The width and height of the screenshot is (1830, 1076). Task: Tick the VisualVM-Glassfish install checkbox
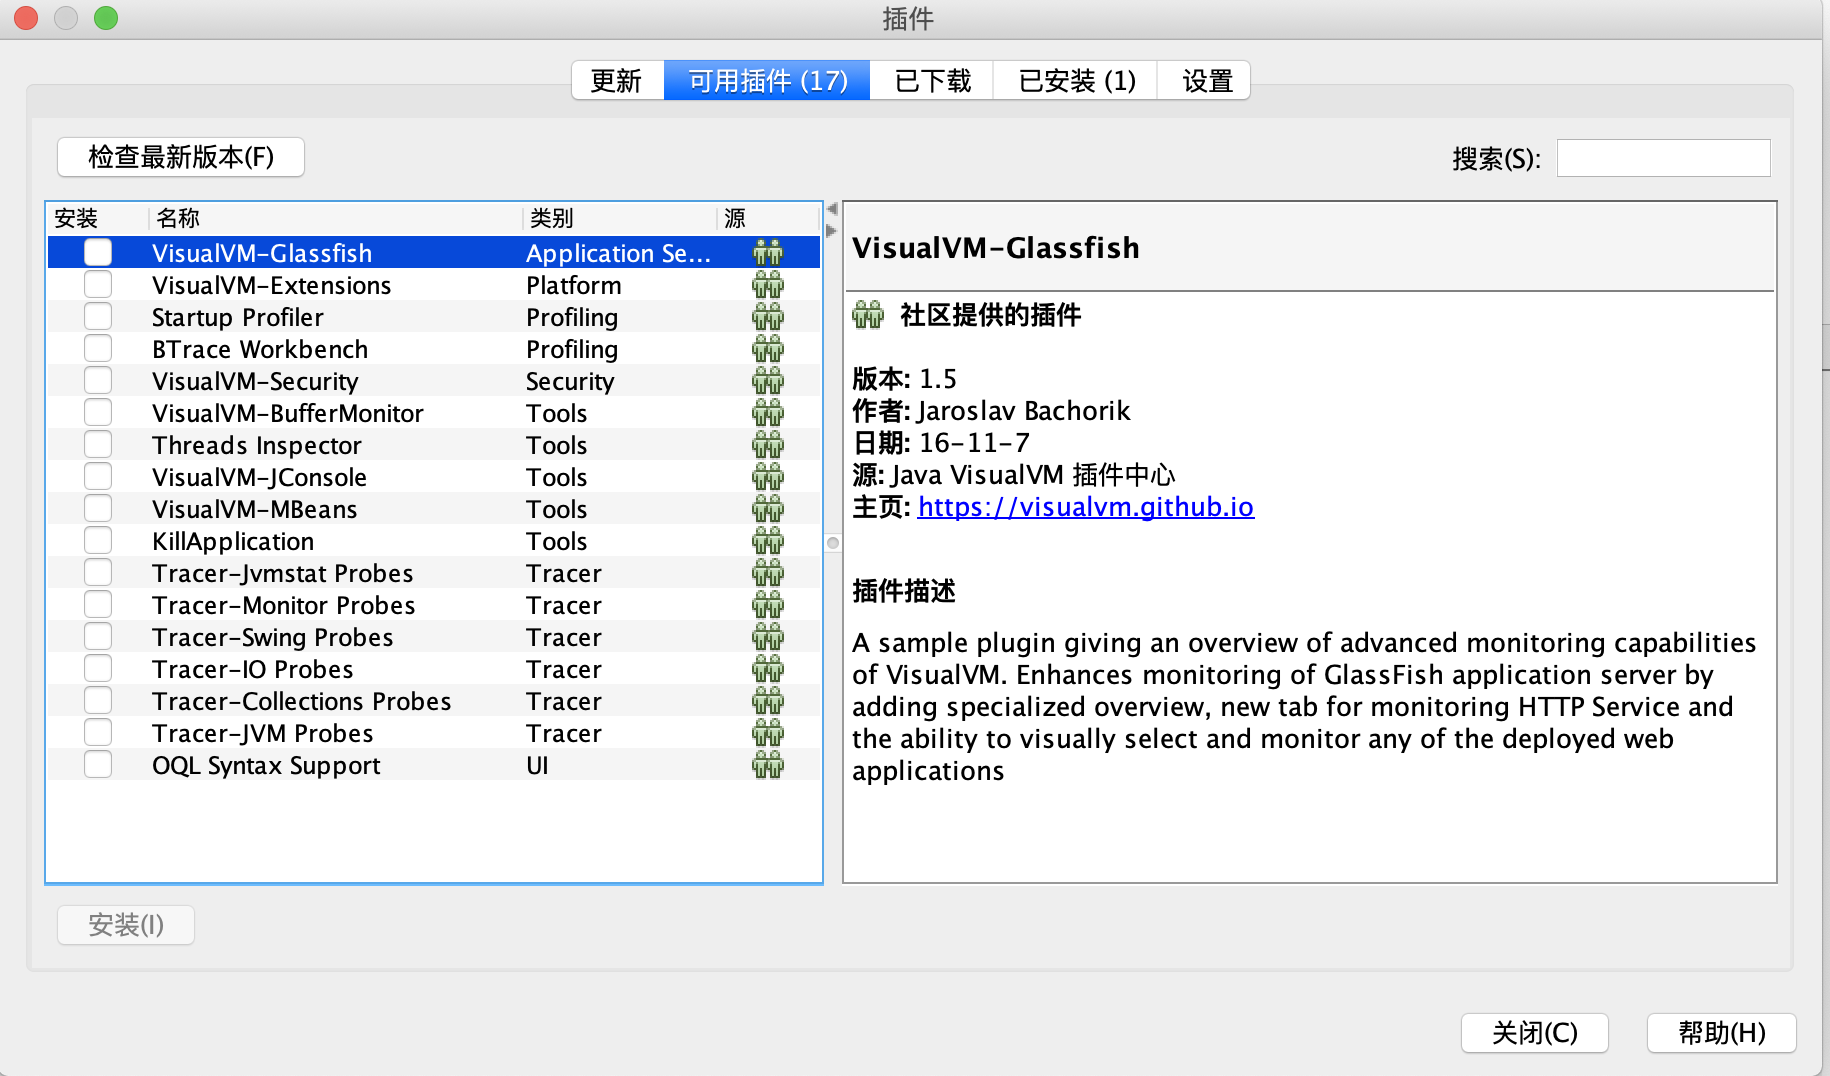98,252
